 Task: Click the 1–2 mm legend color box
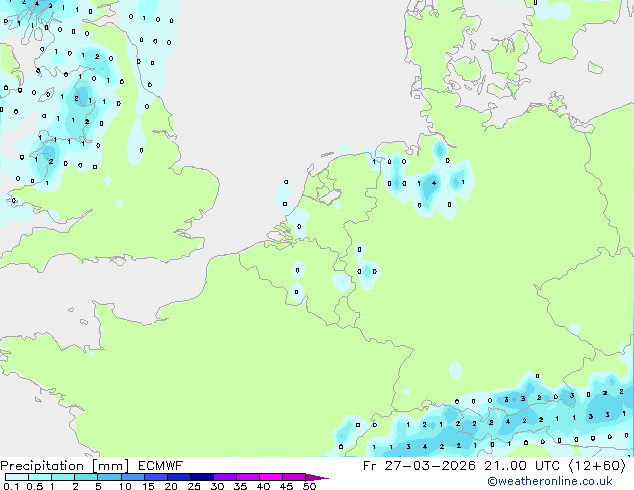(63, 477)
